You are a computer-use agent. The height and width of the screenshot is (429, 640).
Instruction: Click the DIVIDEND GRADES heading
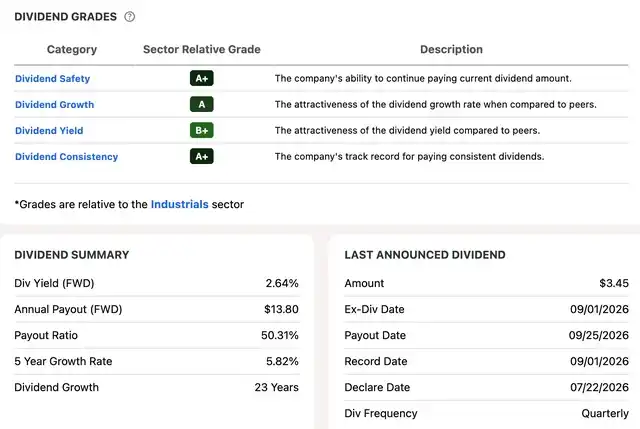pos(66,17)
